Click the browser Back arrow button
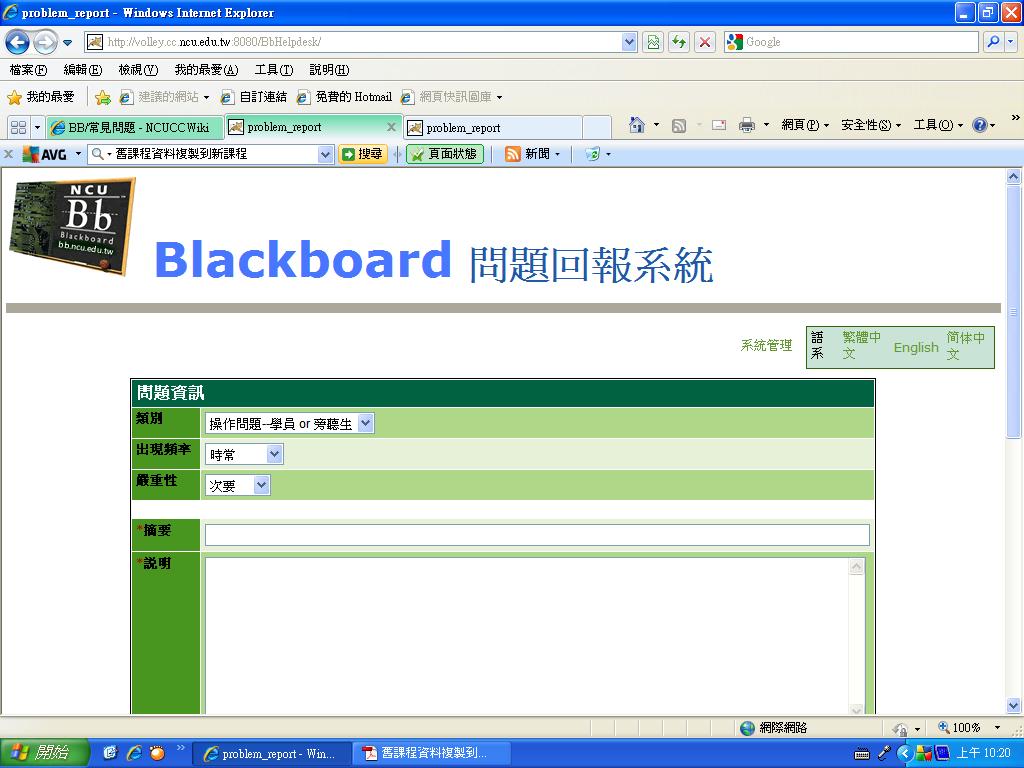Screen dimensions: 1024x768 pos(17,42)
